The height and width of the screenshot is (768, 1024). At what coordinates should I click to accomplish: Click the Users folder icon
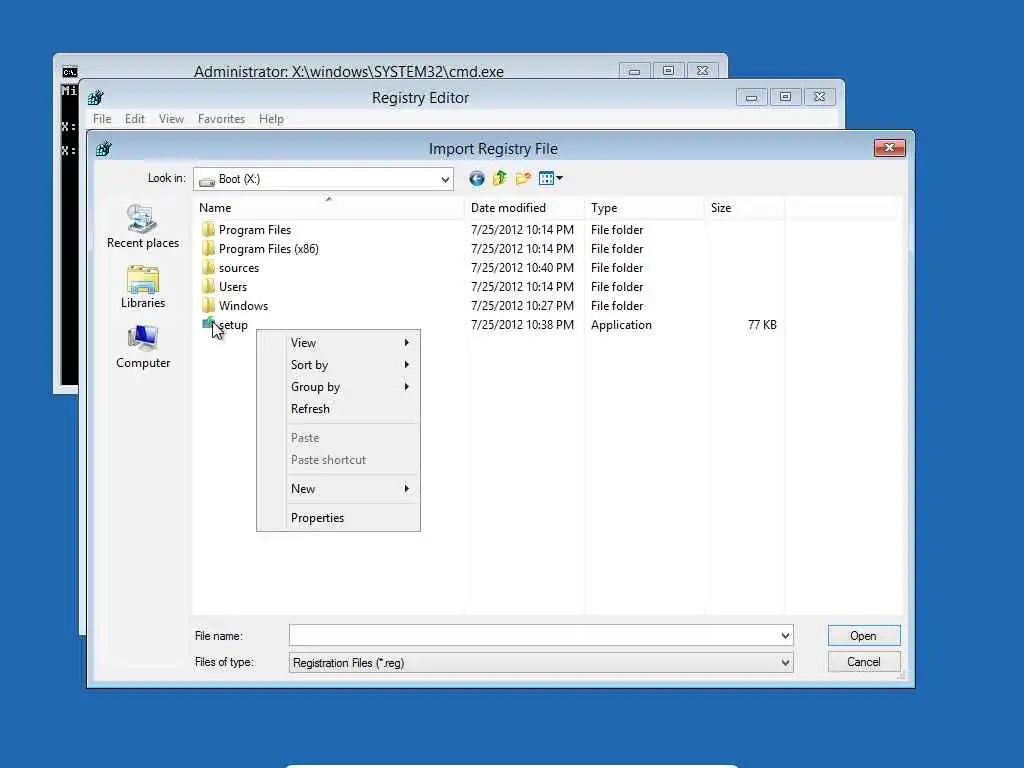point(208,286)
